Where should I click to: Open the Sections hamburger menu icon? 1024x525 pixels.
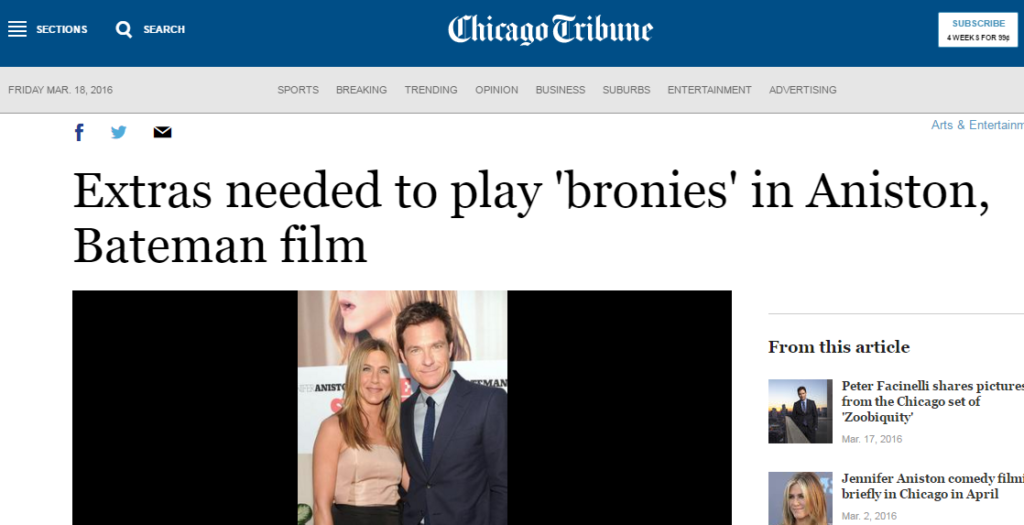click(x=17, y=29)
